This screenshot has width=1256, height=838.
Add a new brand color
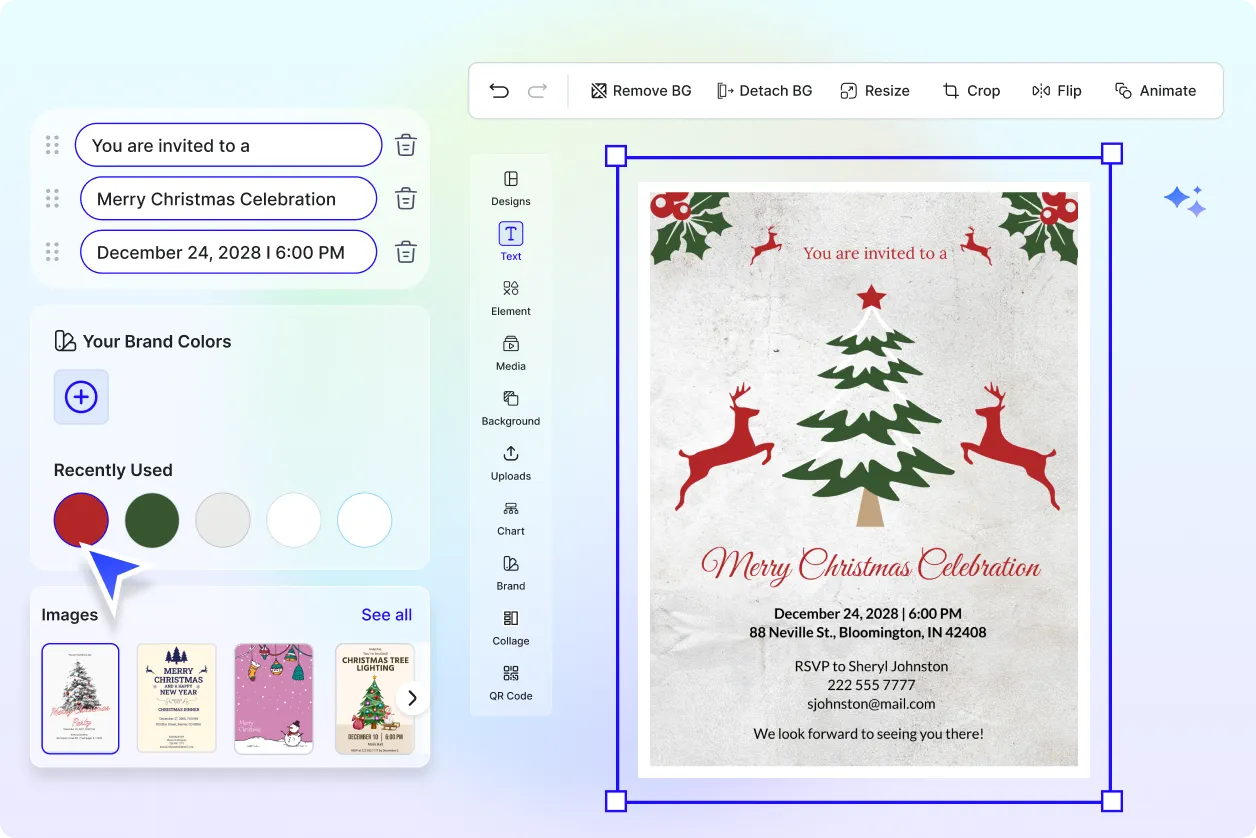tap(81, 397)
